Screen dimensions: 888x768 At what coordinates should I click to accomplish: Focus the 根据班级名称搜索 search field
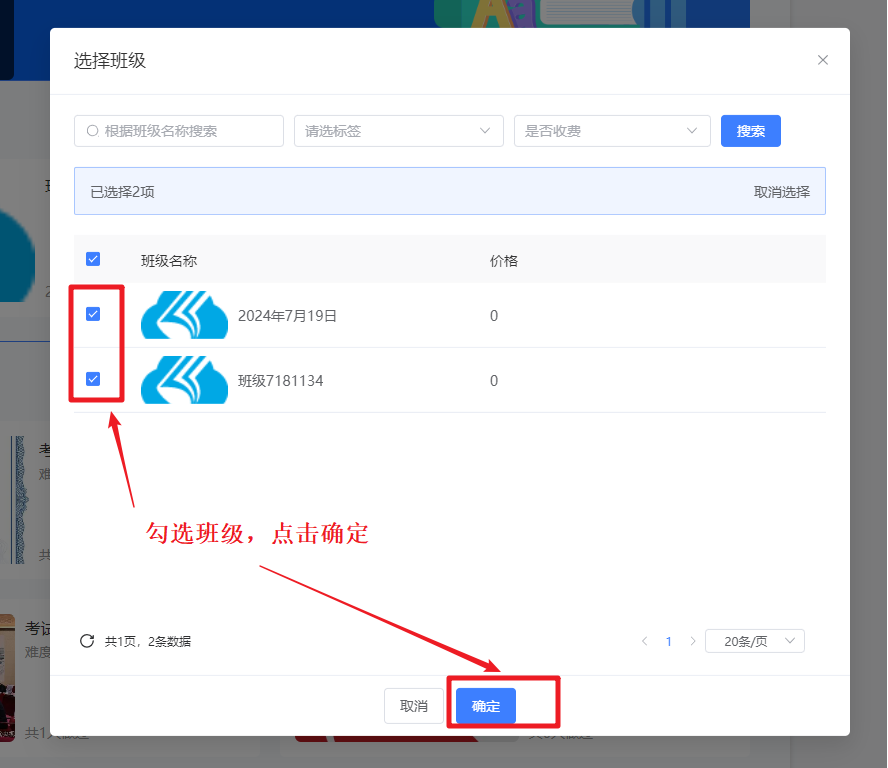tap(178, 131)
